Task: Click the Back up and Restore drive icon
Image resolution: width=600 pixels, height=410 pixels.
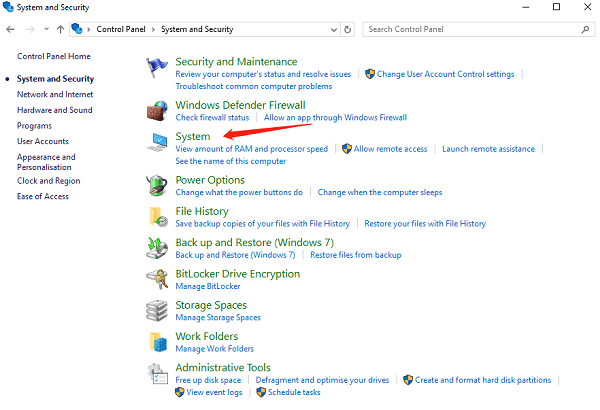Action: [157, 248]
